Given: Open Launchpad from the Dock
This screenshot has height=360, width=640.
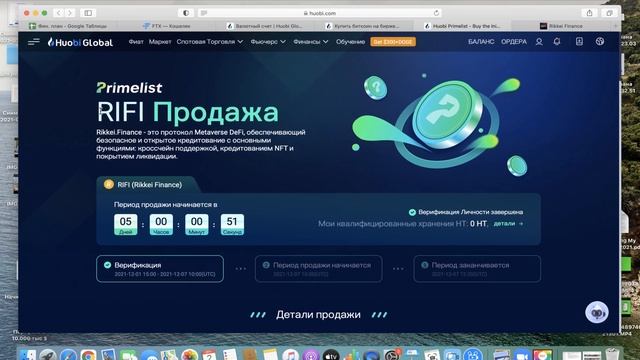Looking at the screenshot, I should 48,354.
